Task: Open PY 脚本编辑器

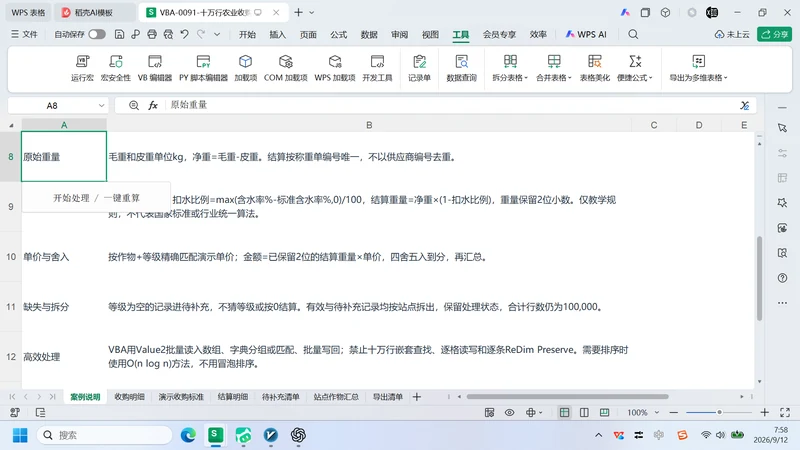Action: (x=203, y=68)
